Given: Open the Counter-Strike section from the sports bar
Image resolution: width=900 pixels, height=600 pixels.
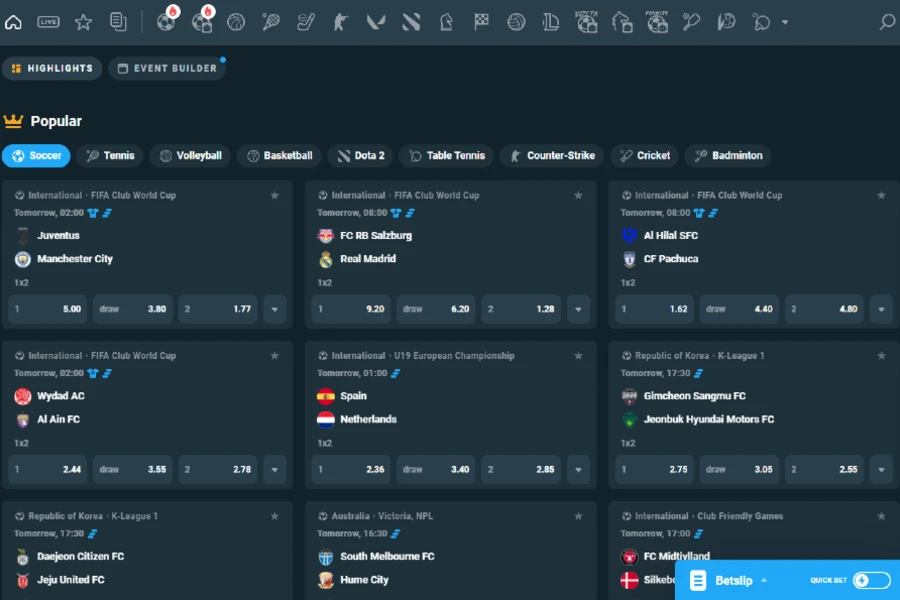Looking at the screenshot, I should tap(340, 22).
